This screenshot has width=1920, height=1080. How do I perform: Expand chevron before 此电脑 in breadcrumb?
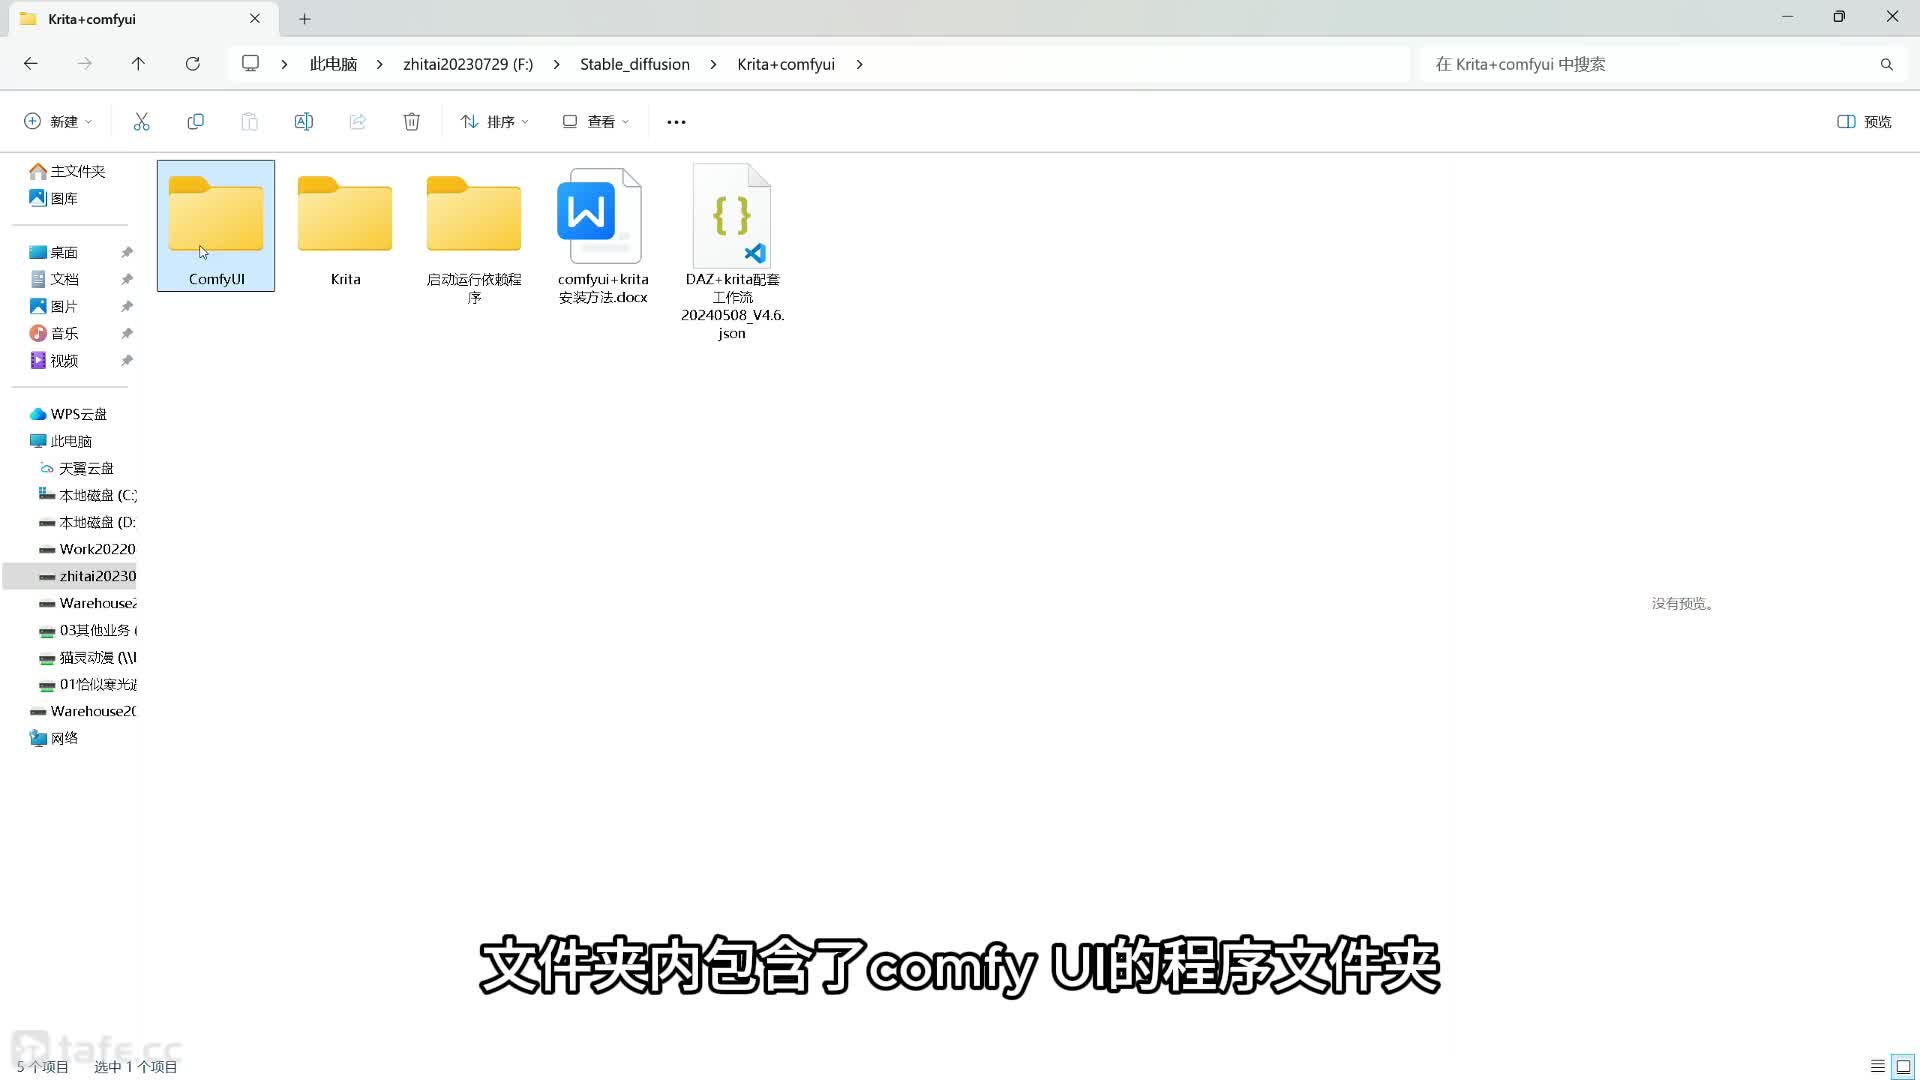tap(285, 64)
